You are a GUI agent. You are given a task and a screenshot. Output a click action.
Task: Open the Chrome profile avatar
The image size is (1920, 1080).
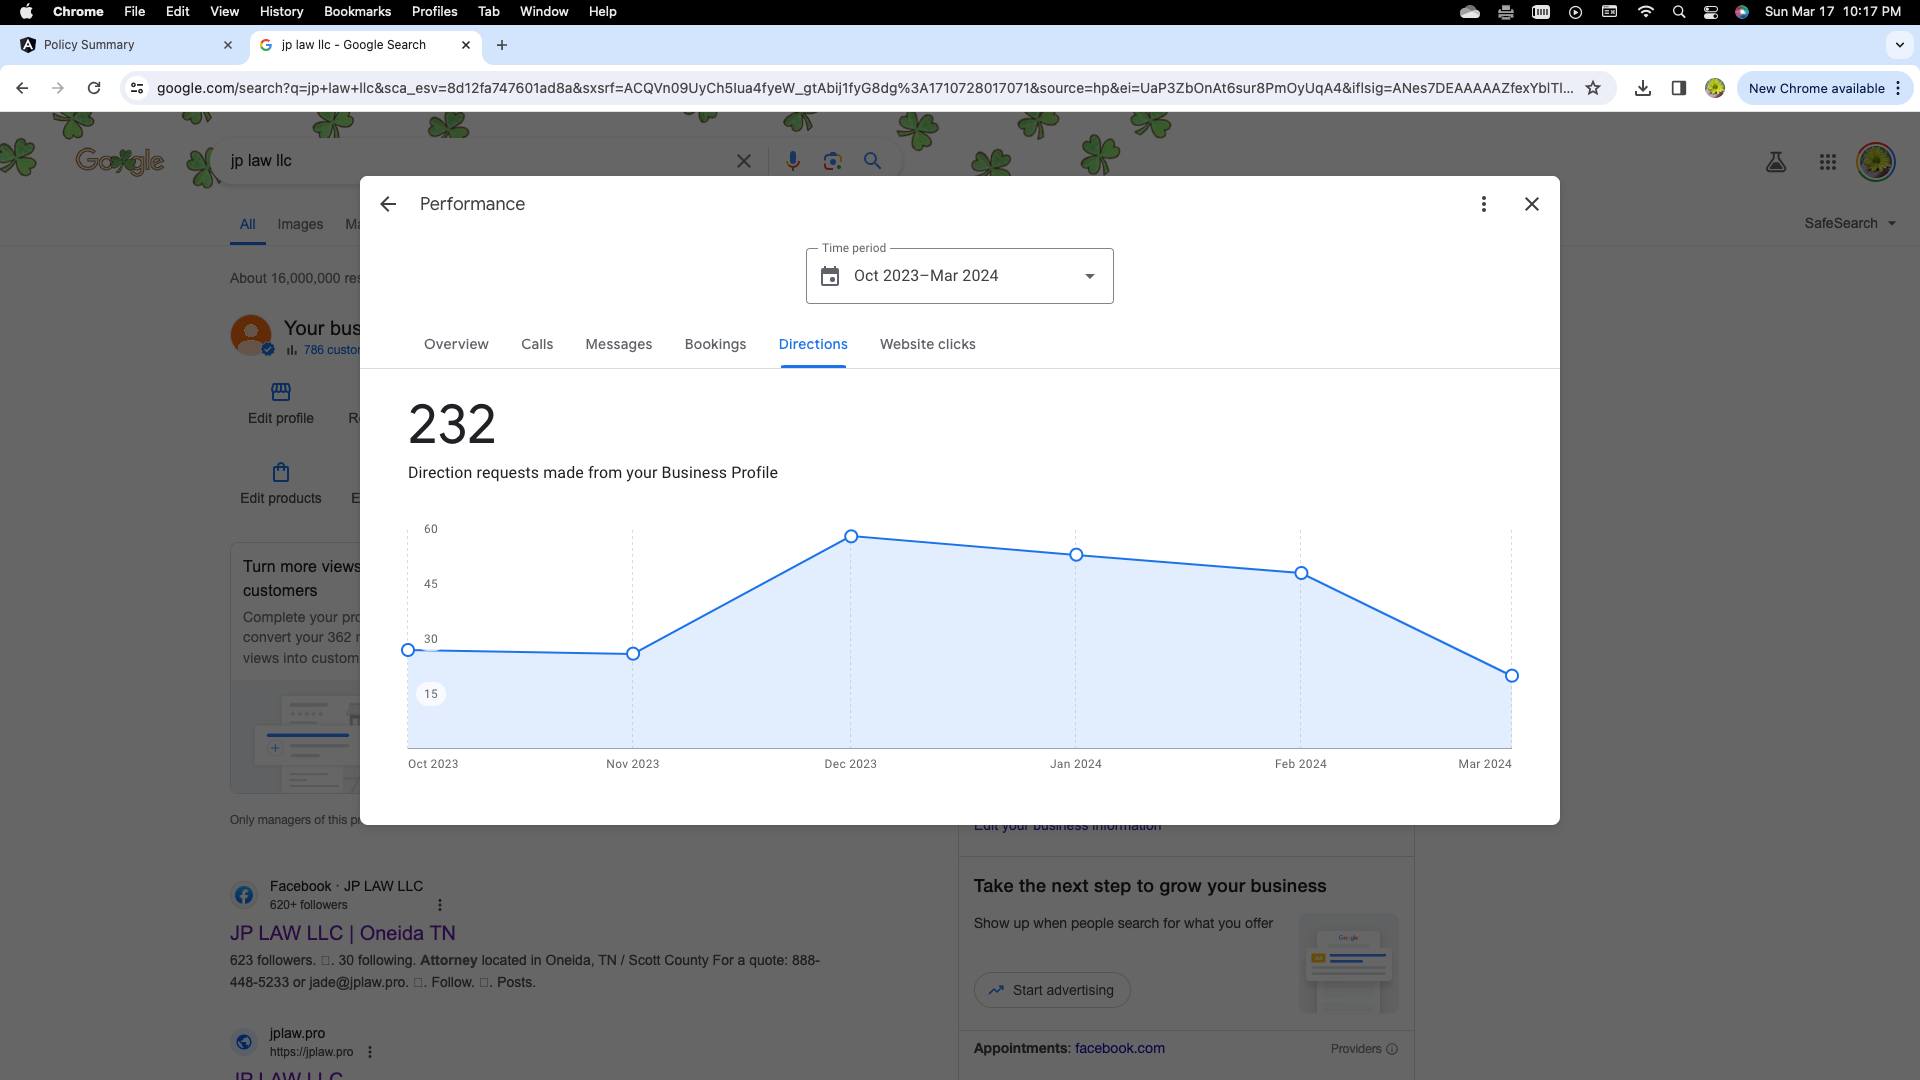point(1715,88)
